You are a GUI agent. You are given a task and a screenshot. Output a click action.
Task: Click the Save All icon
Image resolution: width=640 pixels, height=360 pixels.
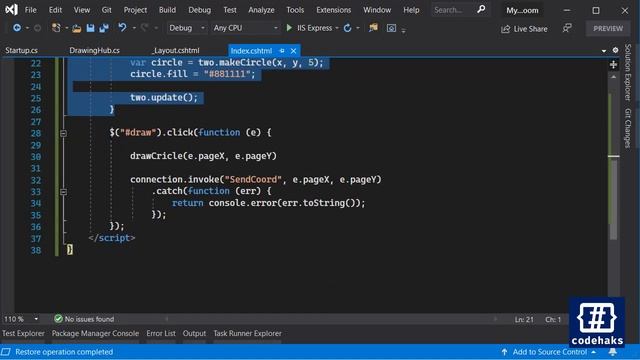point(104,28)
